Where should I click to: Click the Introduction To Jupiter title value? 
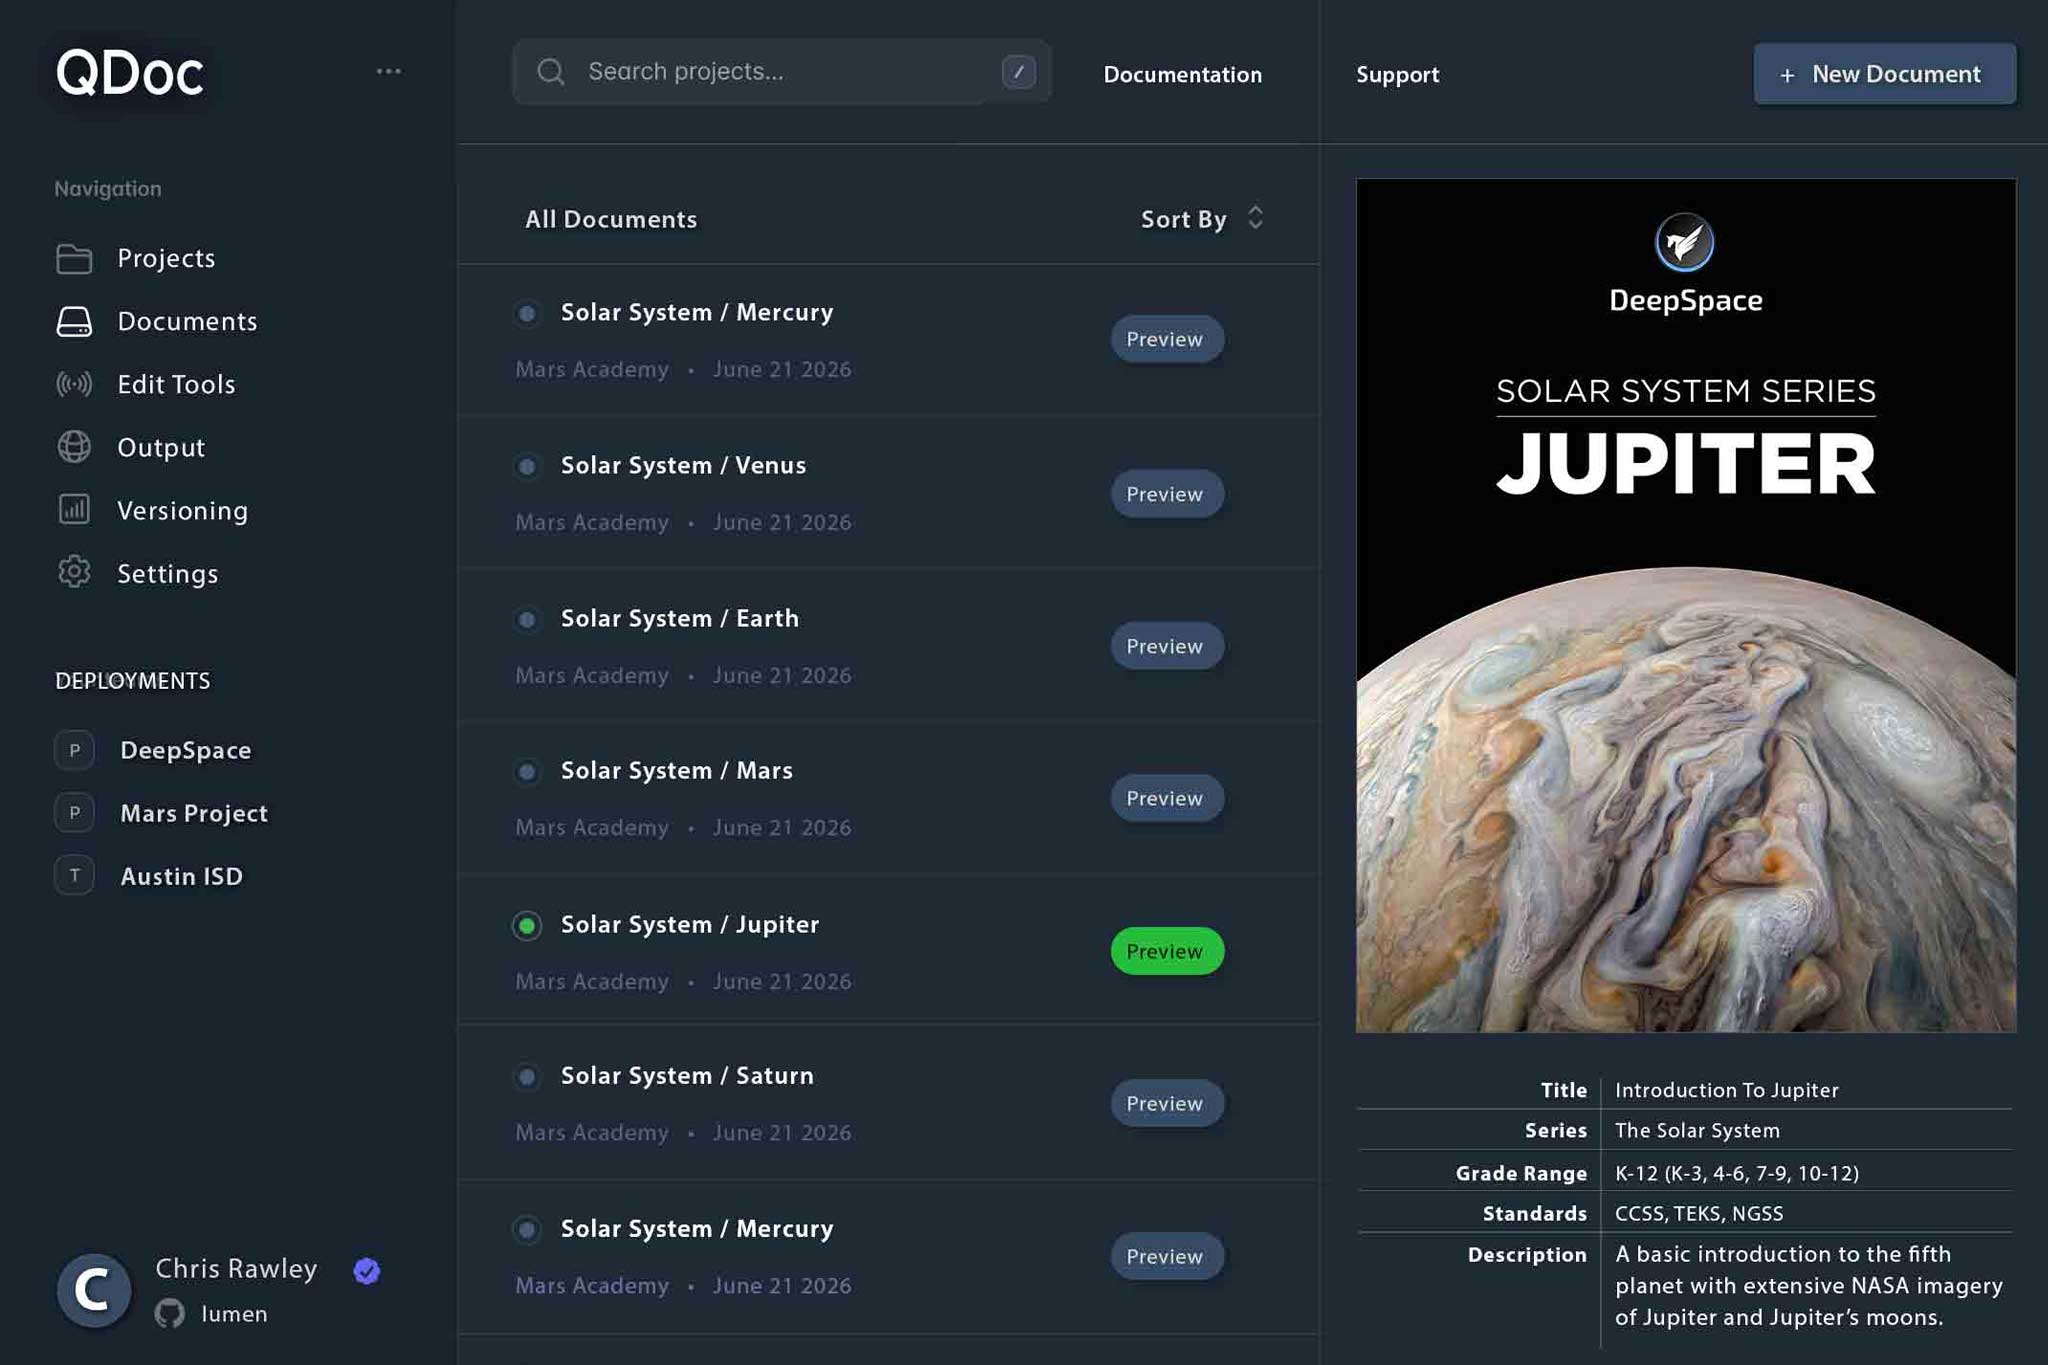(1726, 1090)
